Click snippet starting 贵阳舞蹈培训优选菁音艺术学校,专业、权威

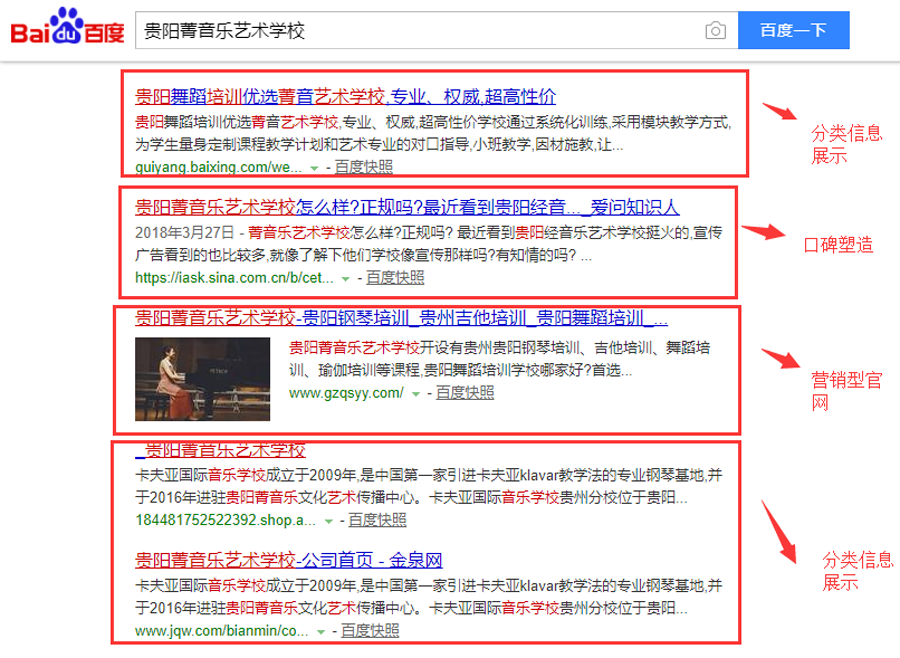pyautogui.click(x=433, y=133)
